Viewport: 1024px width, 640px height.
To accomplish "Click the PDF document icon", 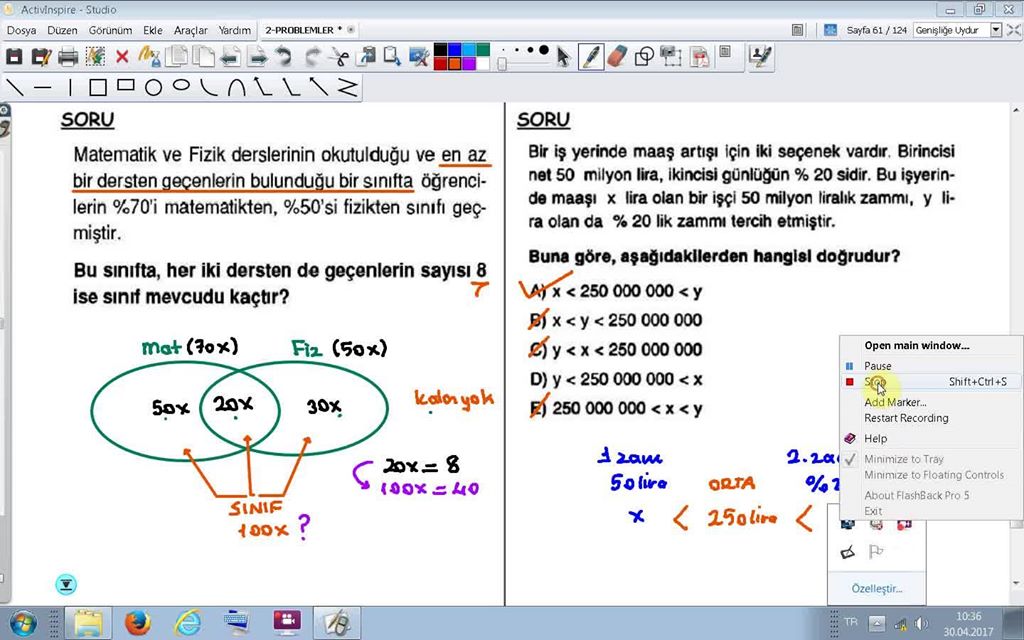I will (x=699, y=57).
